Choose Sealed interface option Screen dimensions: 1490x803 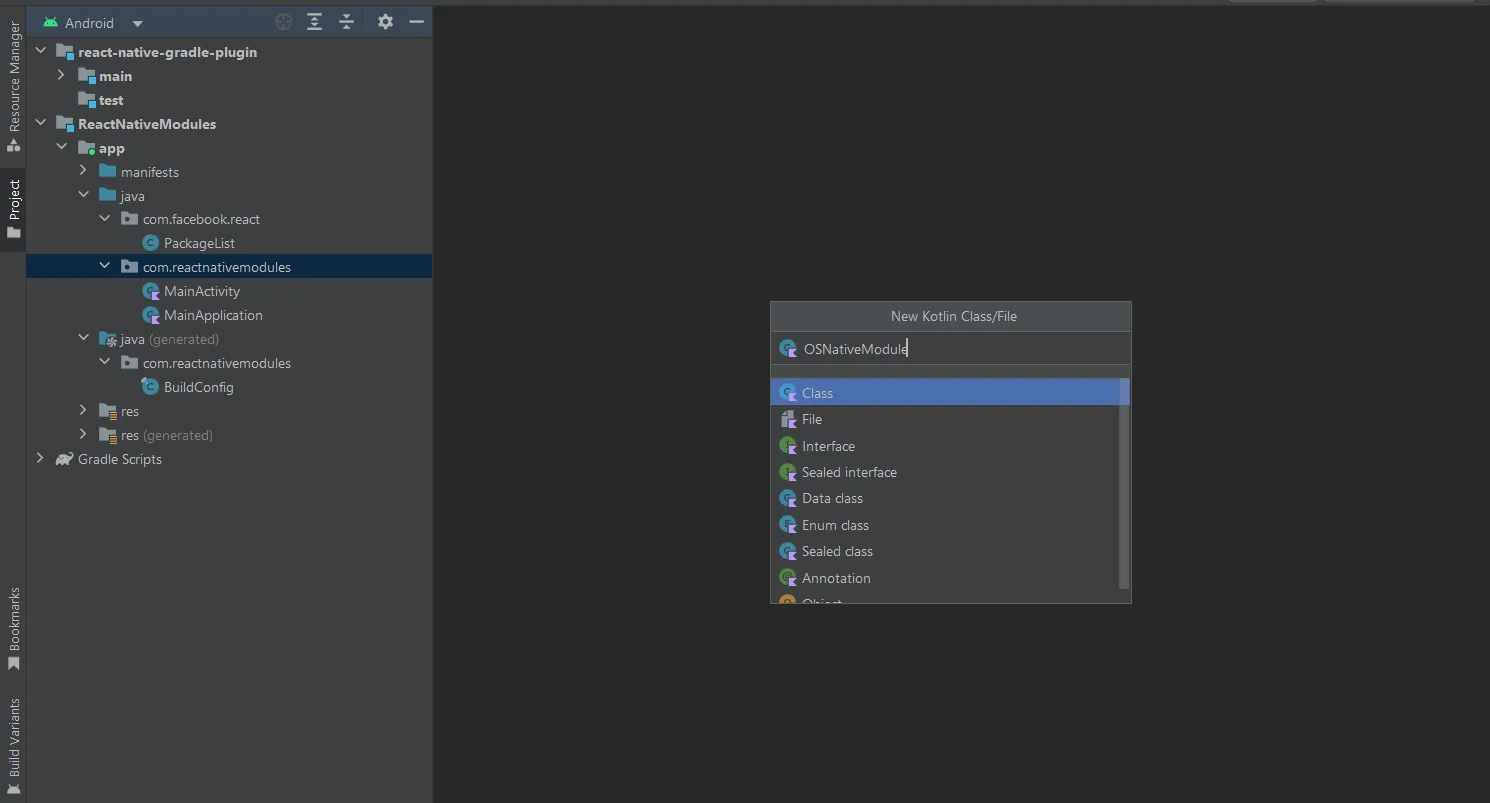945,472
